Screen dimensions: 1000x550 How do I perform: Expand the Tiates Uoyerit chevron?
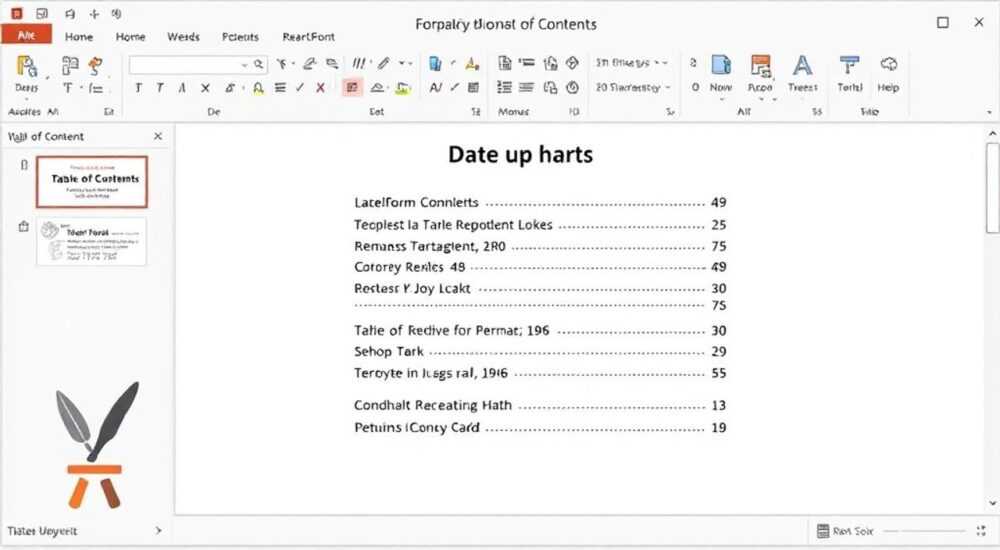click(x=158, y=530)
